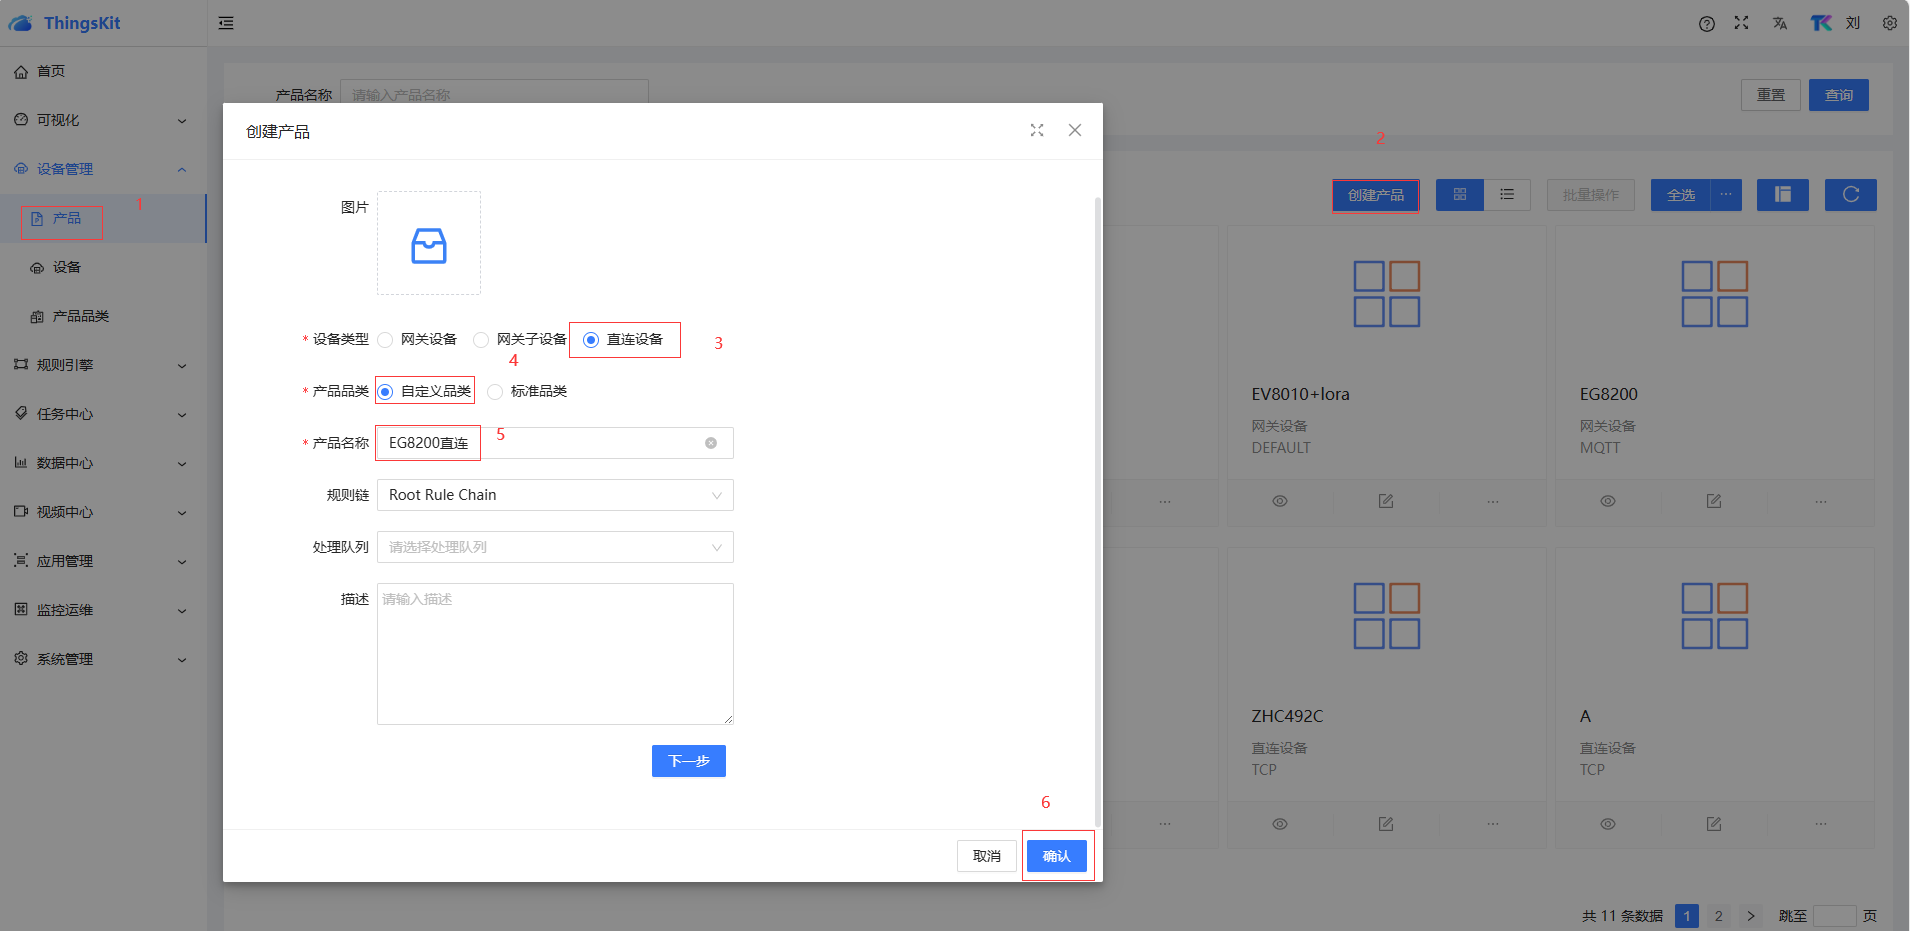Toggle fullscreen mode in top bar

coord(1741,23)
